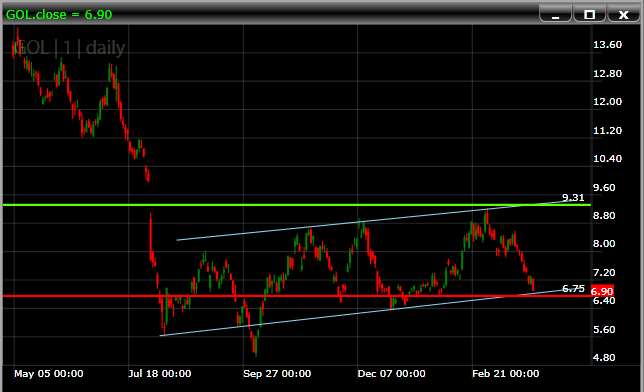The image size is (644, 392).
Task: Maximize the GOL chart window
Action: (x=589, y=14)
